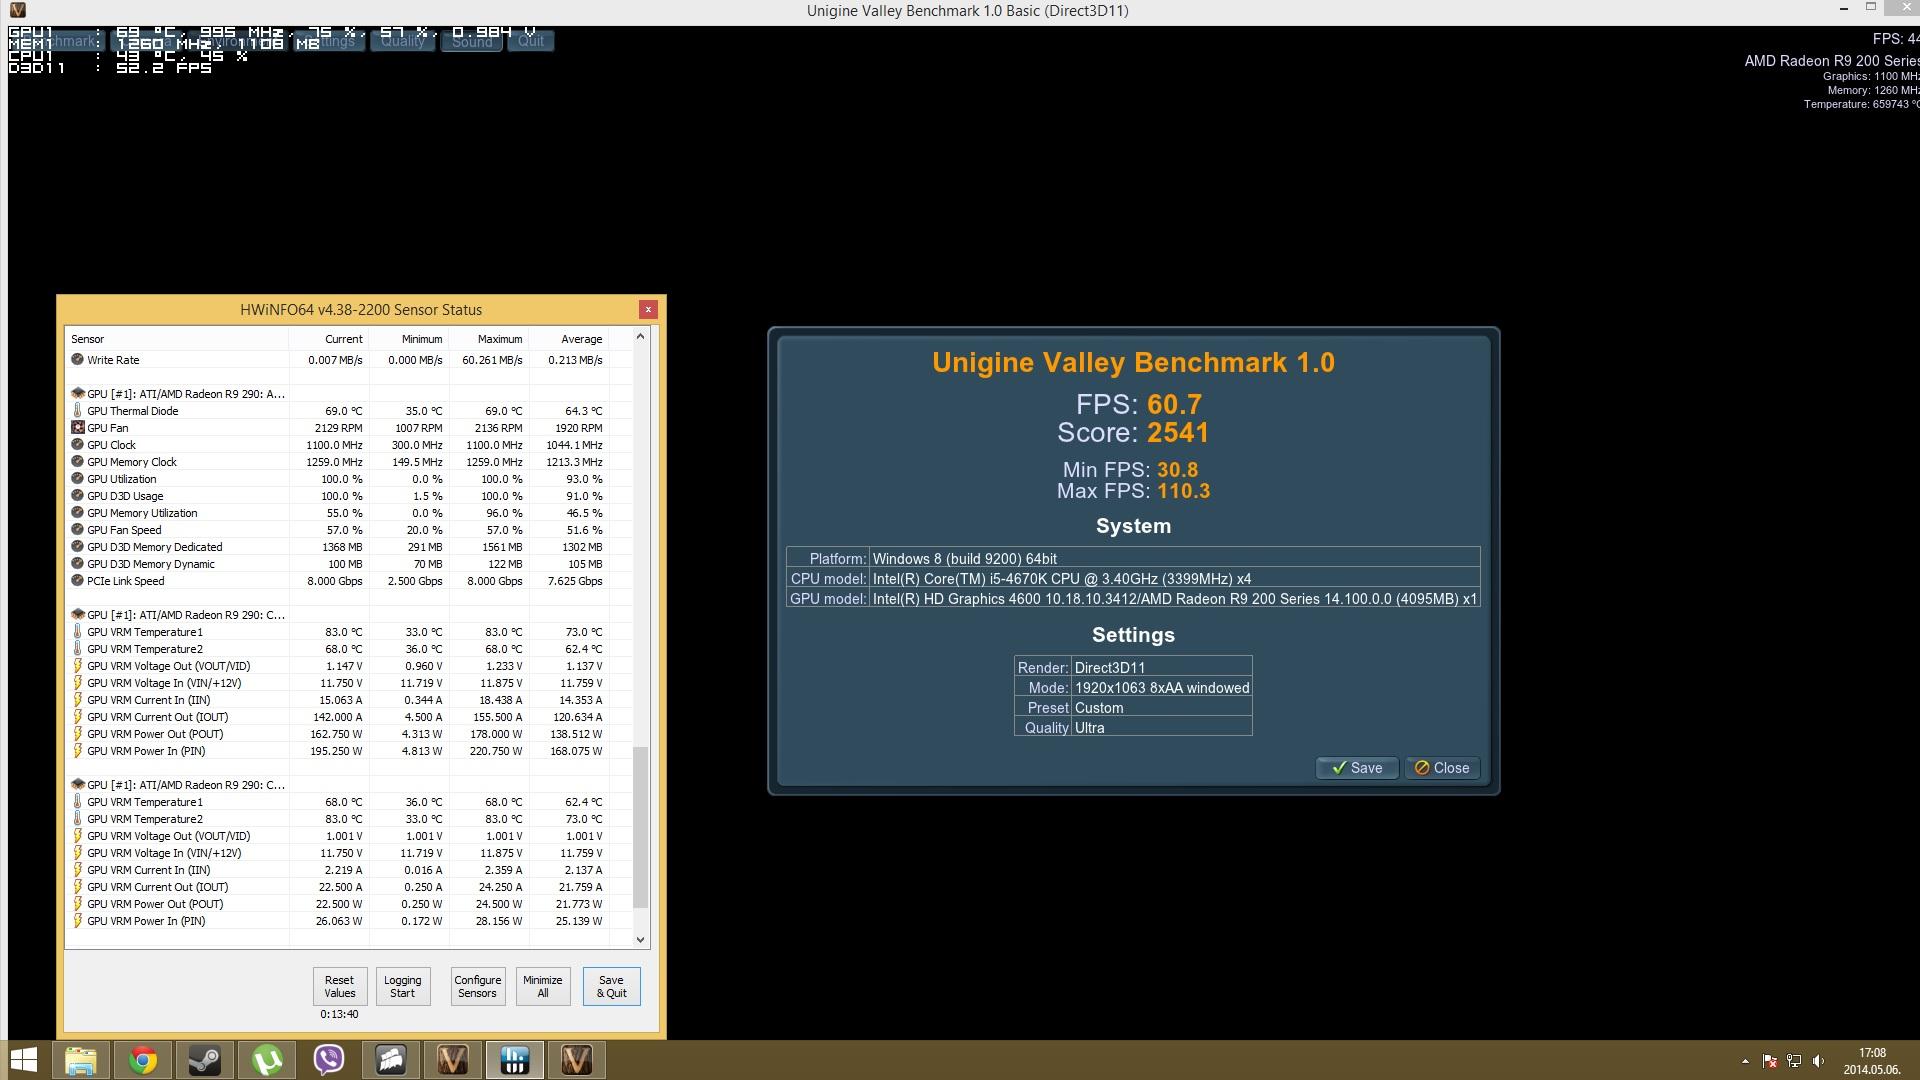Image resolution: width=1920 pixels, height=1080 pixels.
Task: Open Viber from the taskbar
Action: (329, 1060)
